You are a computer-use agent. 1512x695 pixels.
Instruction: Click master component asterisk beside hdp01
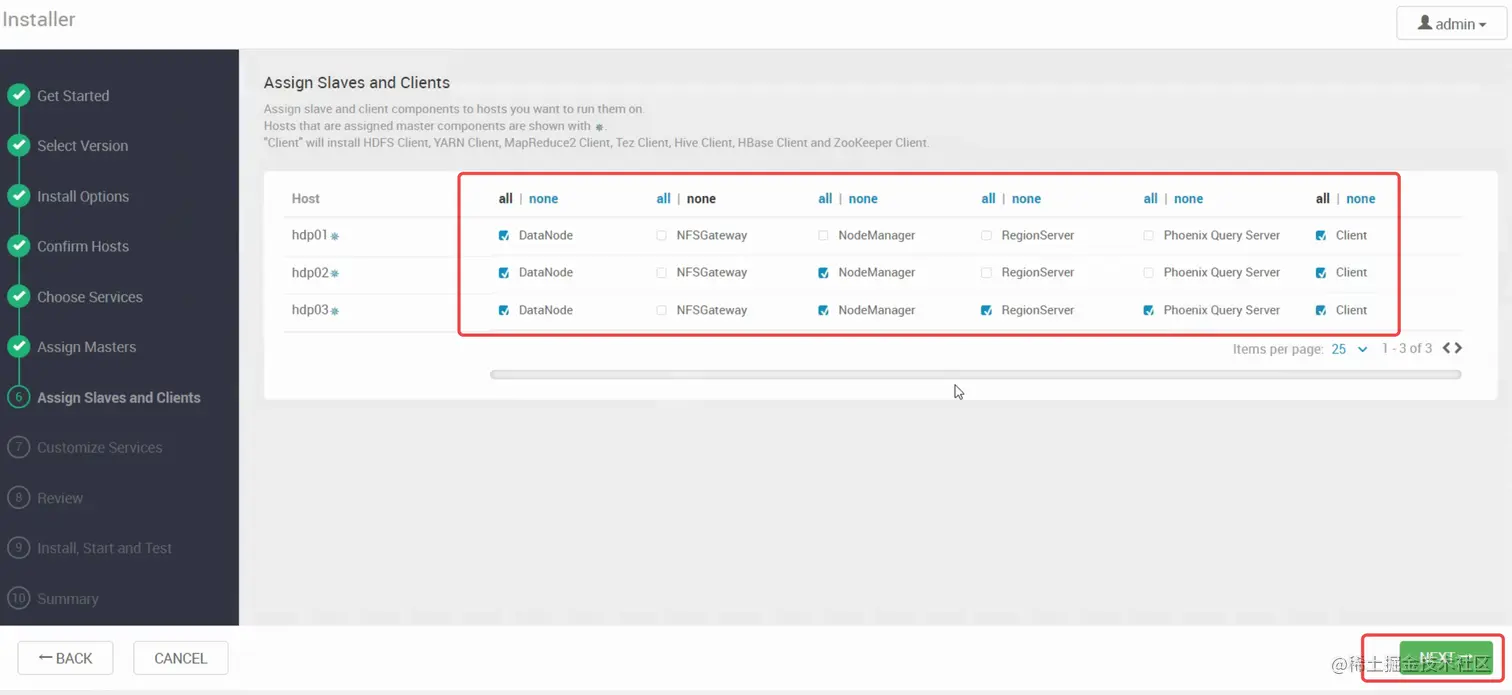click(x=335, y=237)
